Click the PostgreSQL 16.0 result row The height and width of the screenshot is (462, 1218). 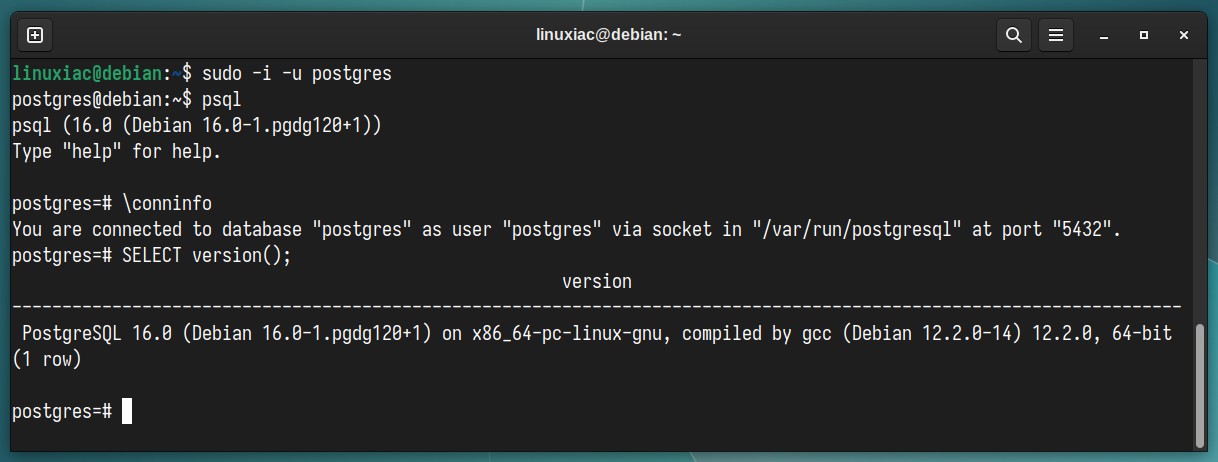[597, 333]
